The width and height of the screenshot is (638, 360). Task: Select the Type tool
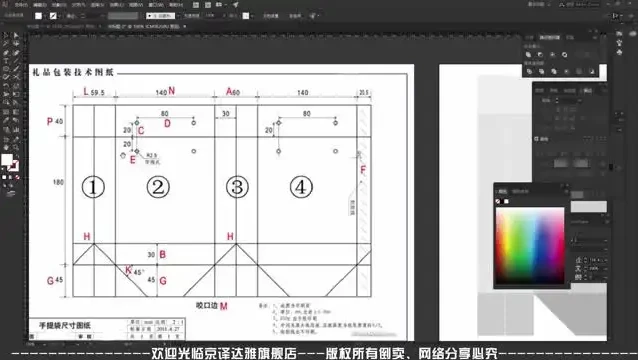pyautogui.click(x=6, y=60)
